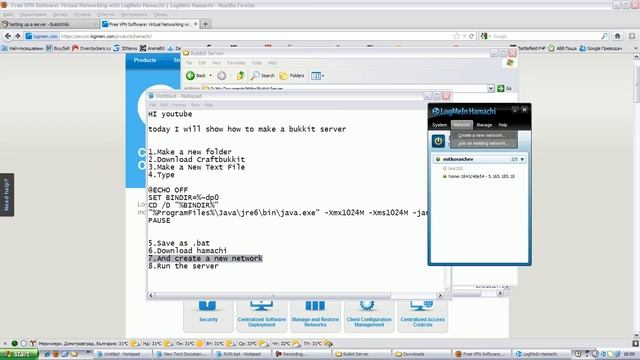Click the Client Configuration Management tile

[x=369, y=315]
